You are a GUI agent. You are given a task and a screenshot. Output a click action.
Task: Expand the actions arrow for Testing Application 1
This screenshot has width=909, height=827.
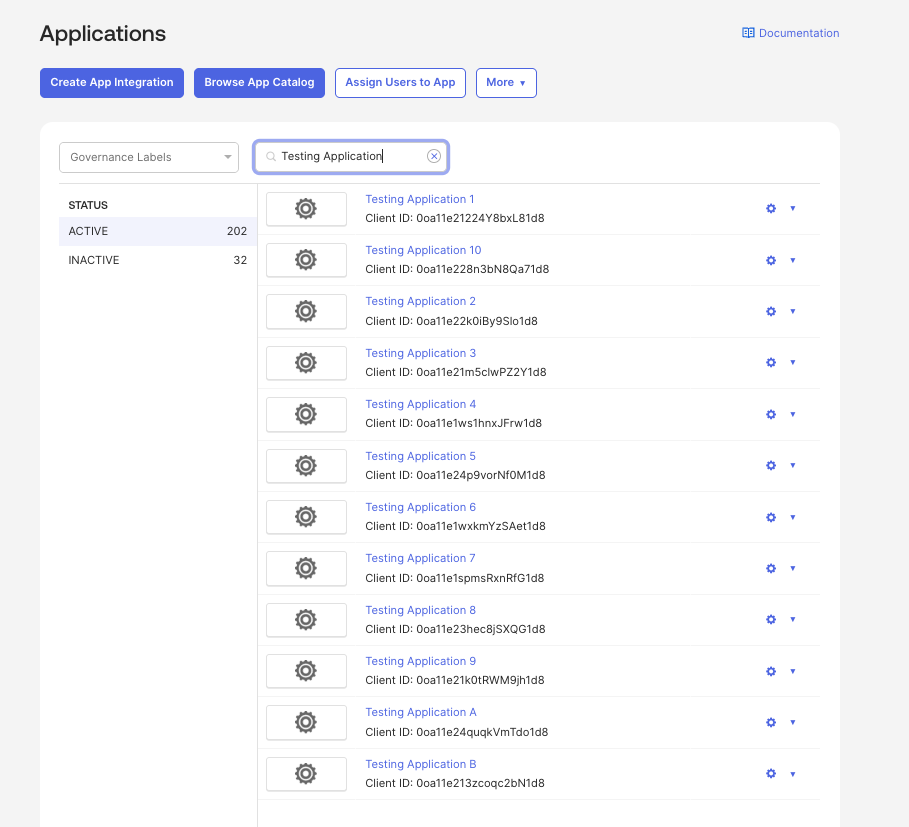[792, 209]
